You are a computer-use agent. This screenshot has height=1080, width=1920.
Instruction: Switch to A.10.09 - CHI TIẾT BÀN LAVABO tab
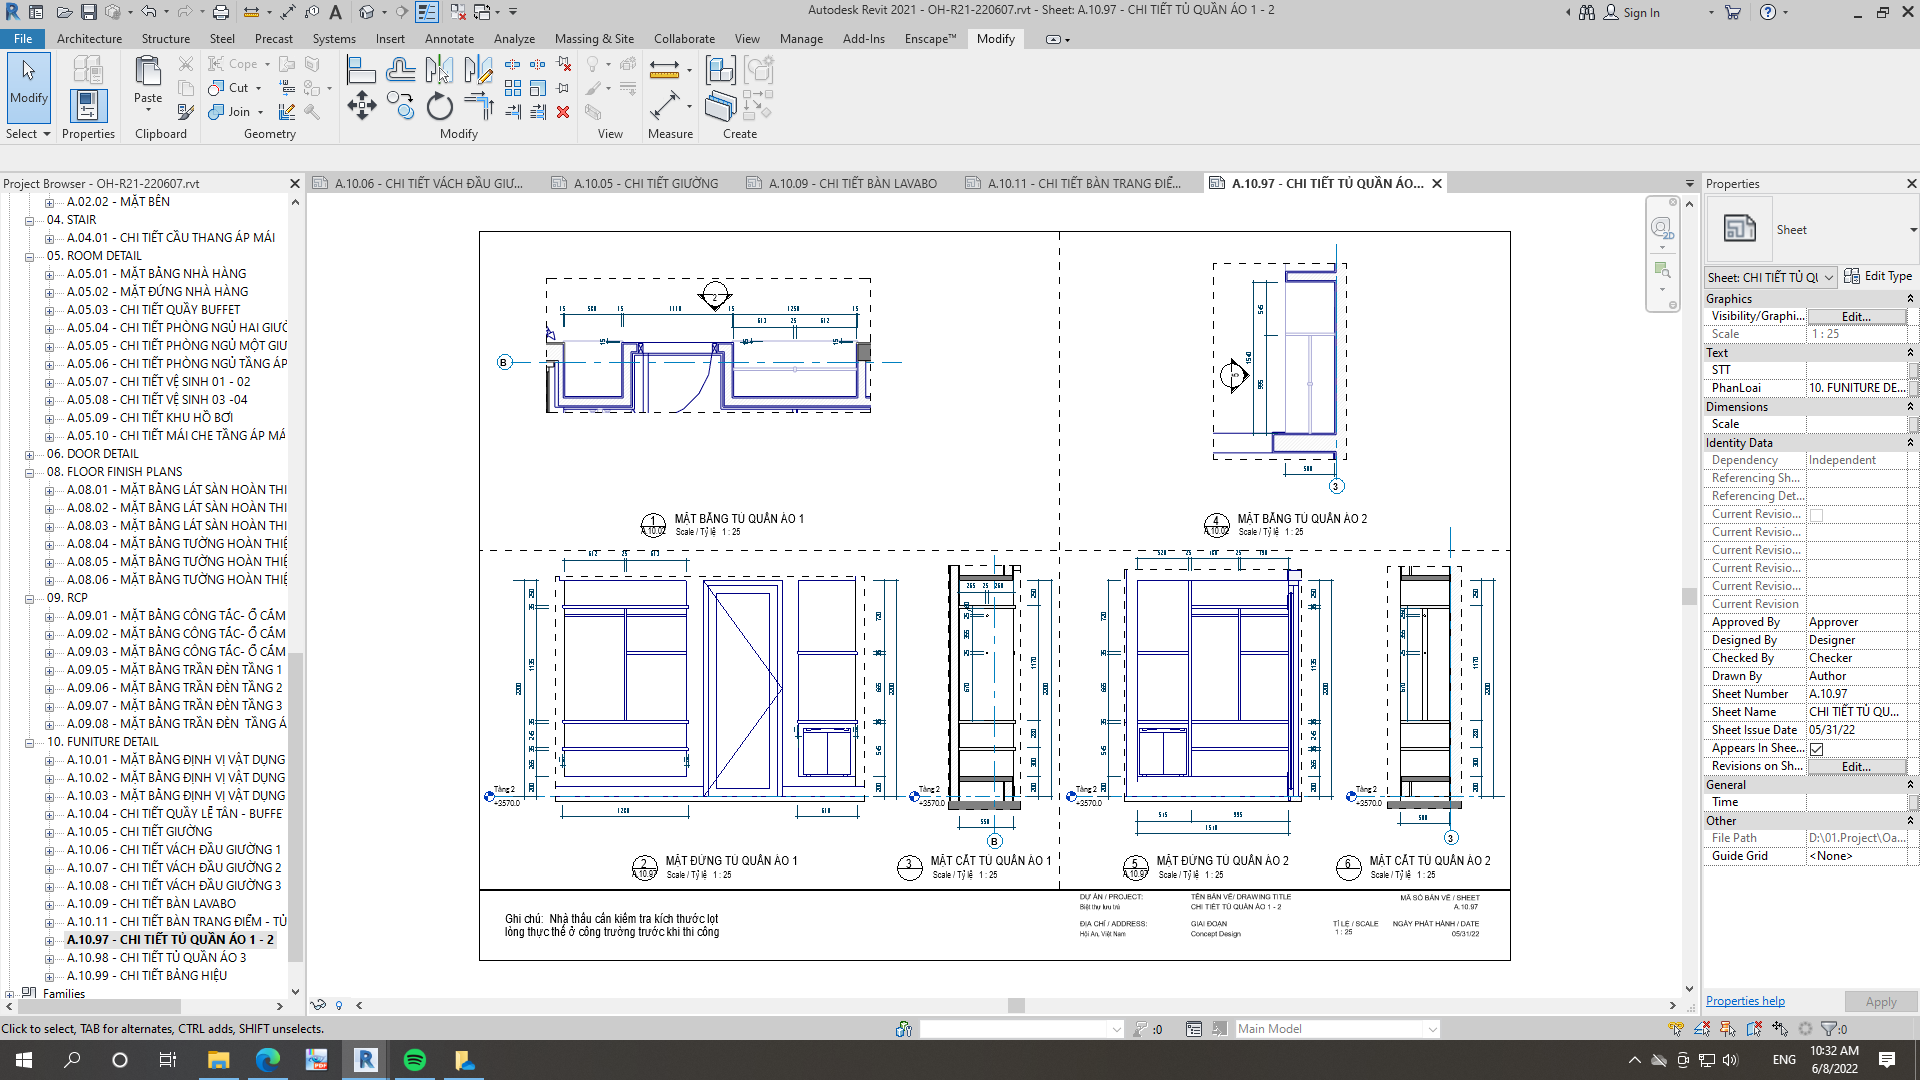point(852,184)
